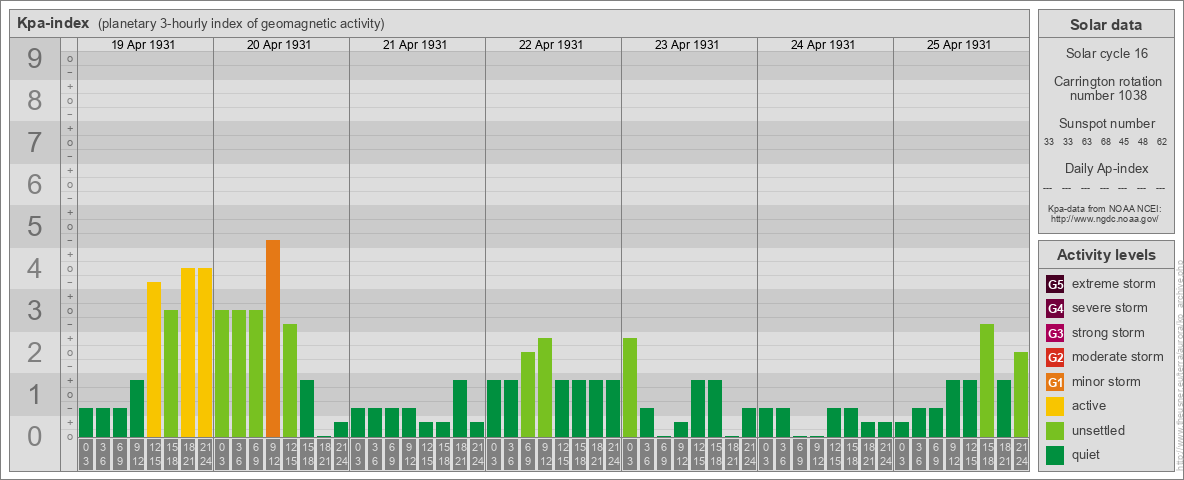Click the Sunspot number label
This screenshot has height=480, width=1184.
[1107, 124]
